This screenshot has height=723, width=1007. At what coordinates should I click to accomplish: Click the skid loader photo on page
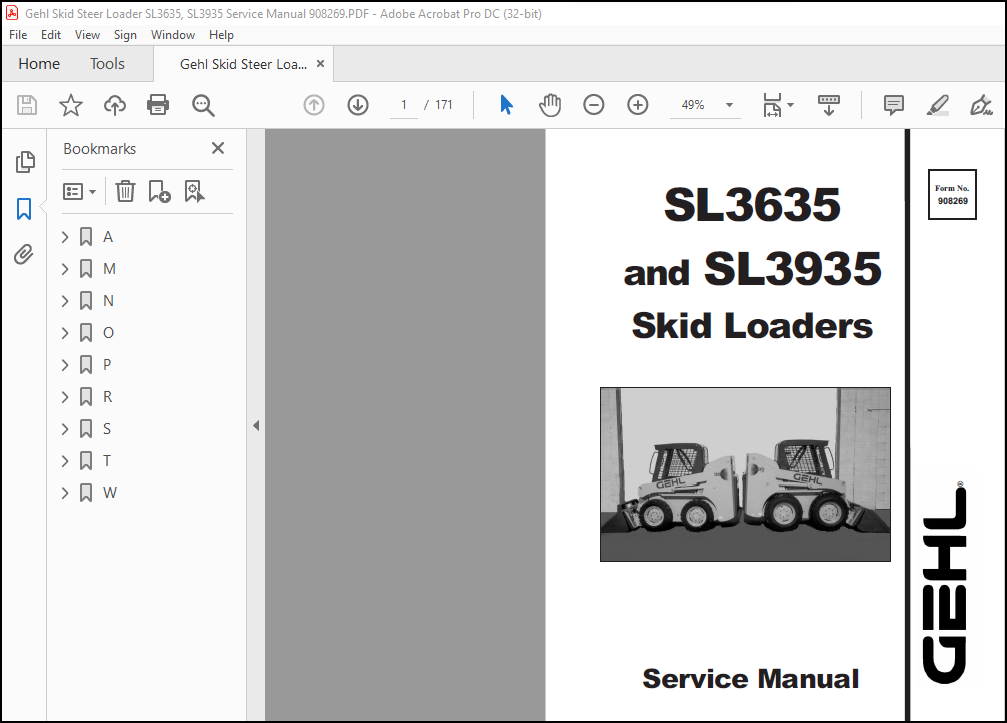(x=745, y=475)
